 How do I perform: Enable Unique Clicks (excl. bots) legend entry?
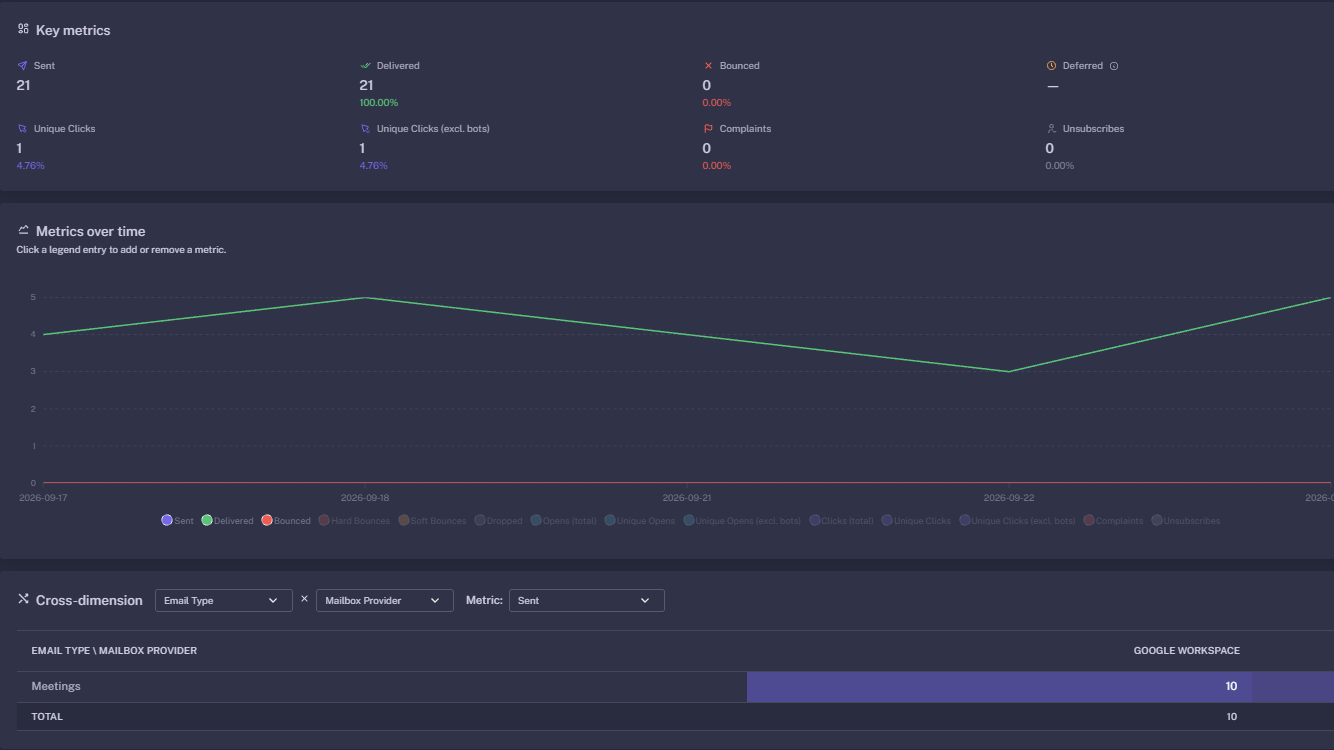(1017, 521)
